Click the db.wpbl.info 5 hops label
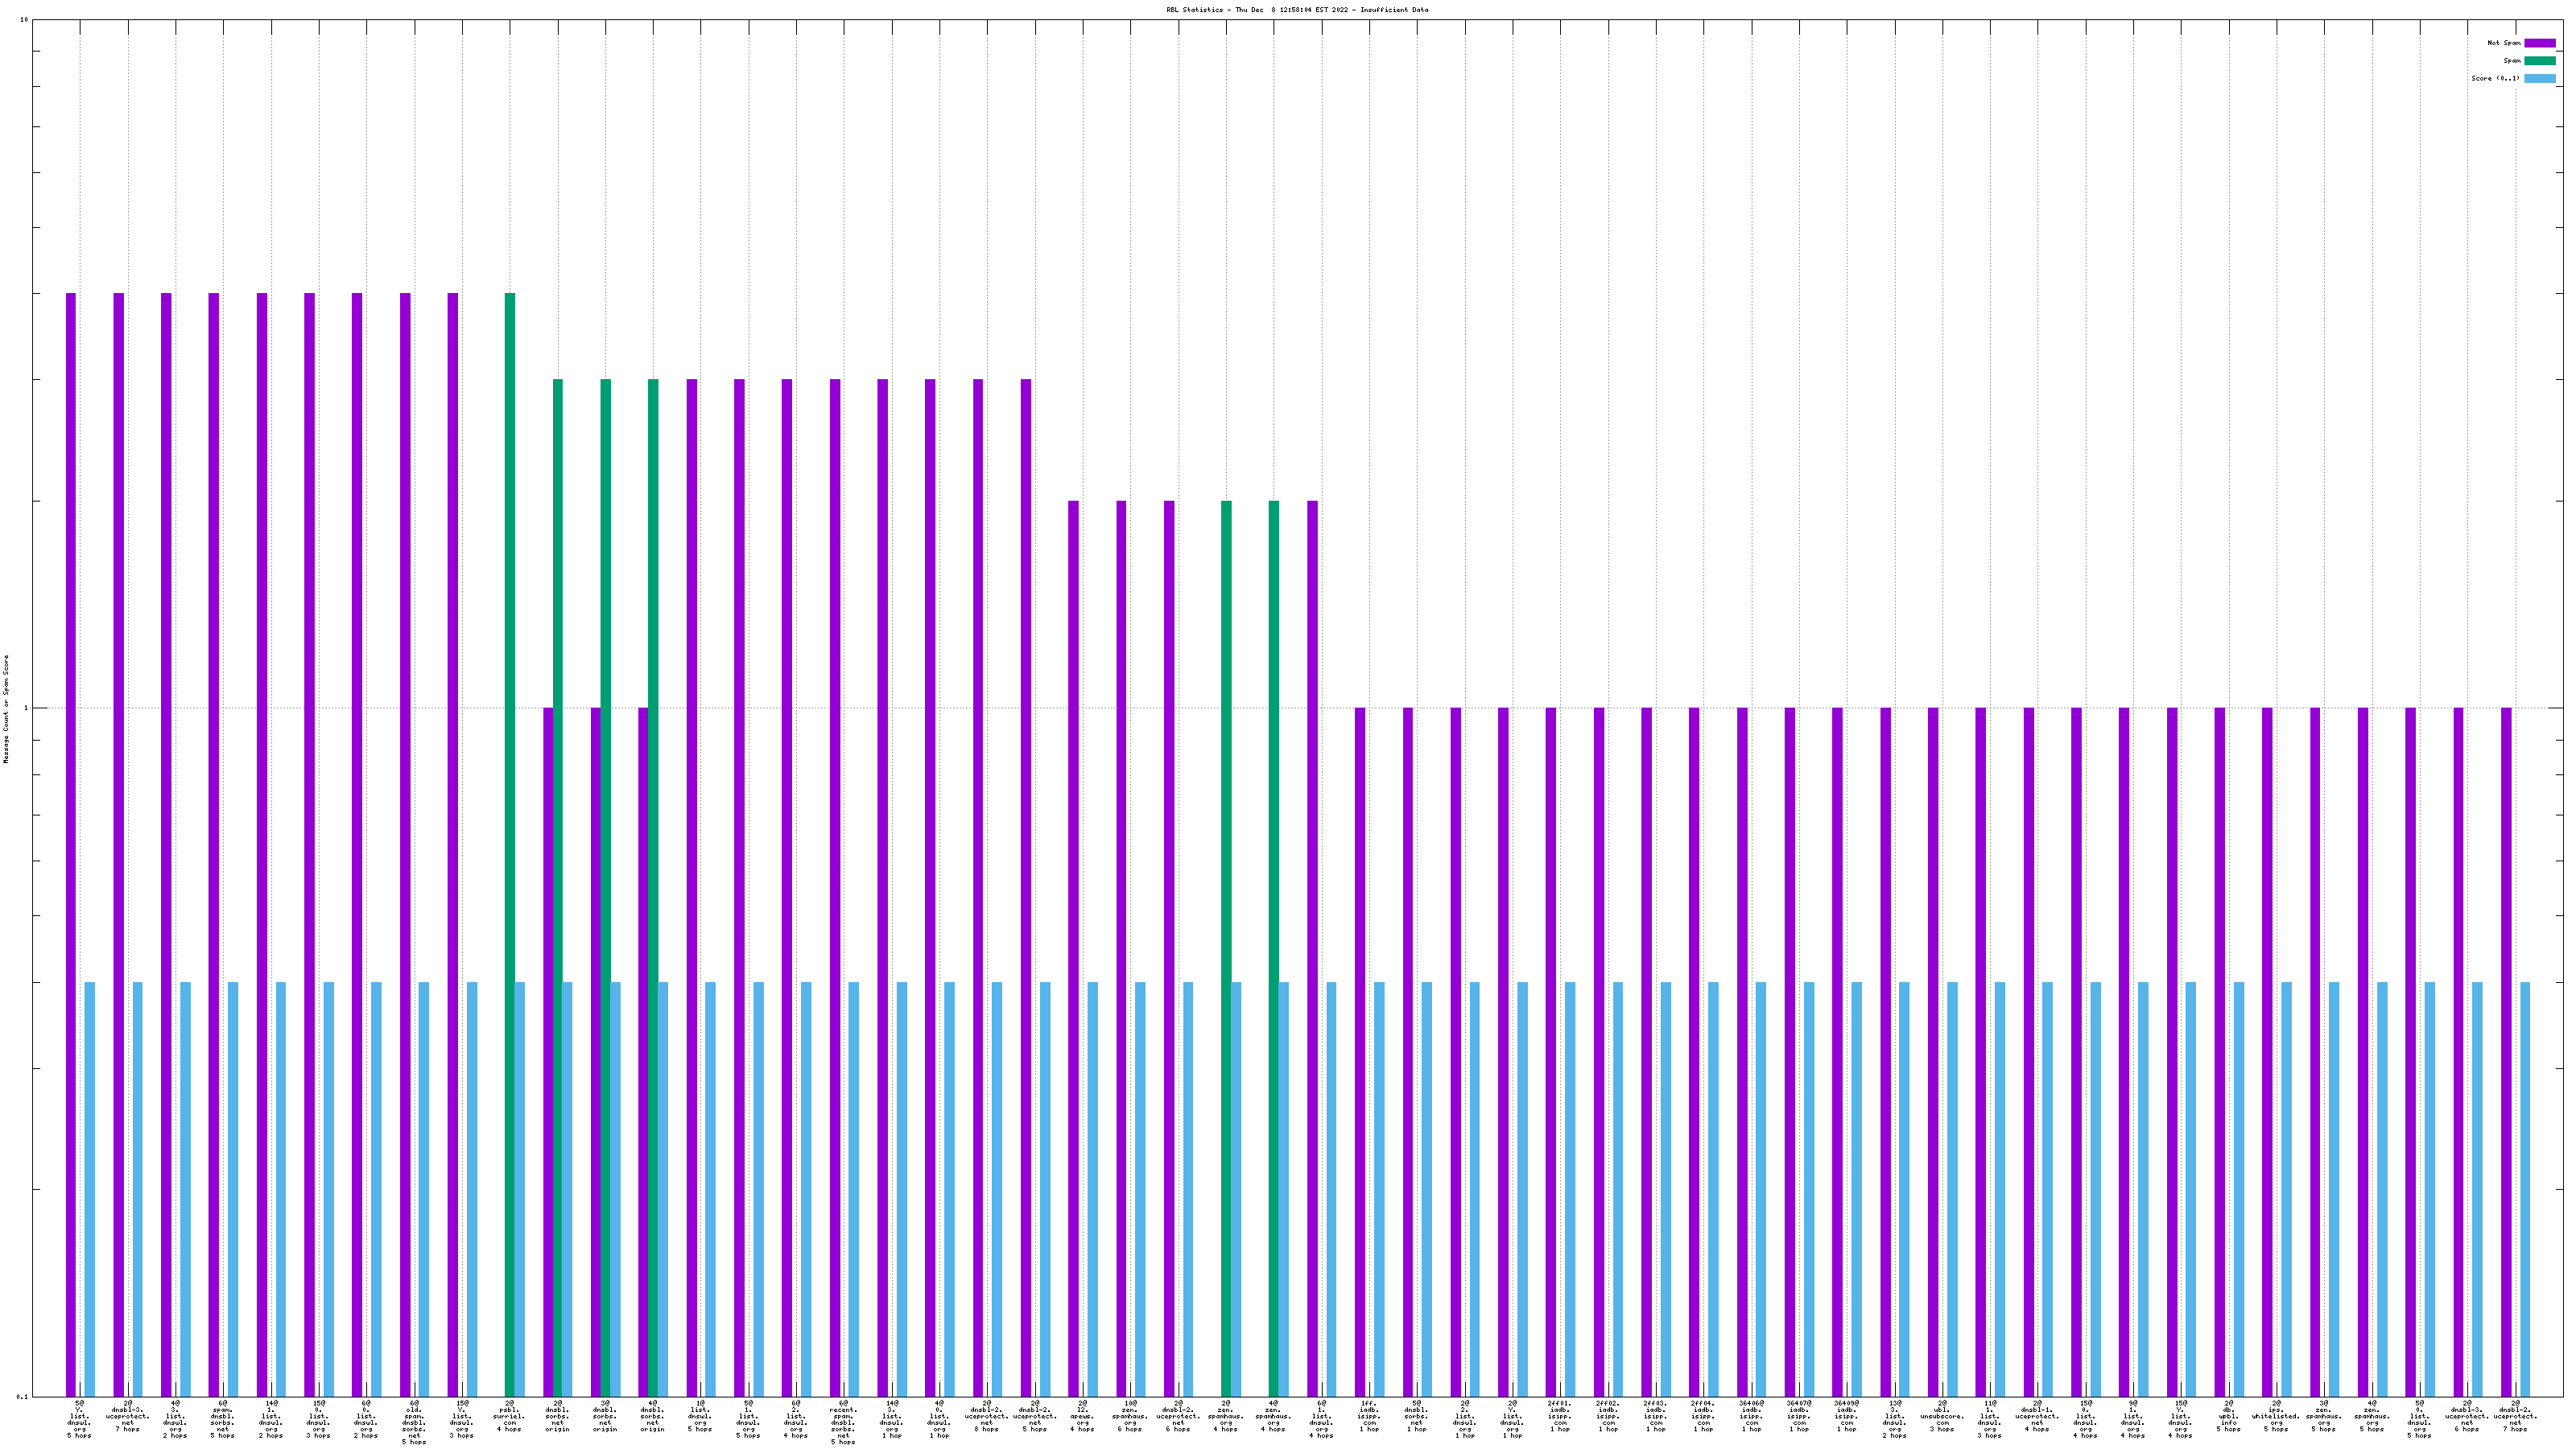The width and height of the screenshot is (2576, 1449). [2228, 1416]
